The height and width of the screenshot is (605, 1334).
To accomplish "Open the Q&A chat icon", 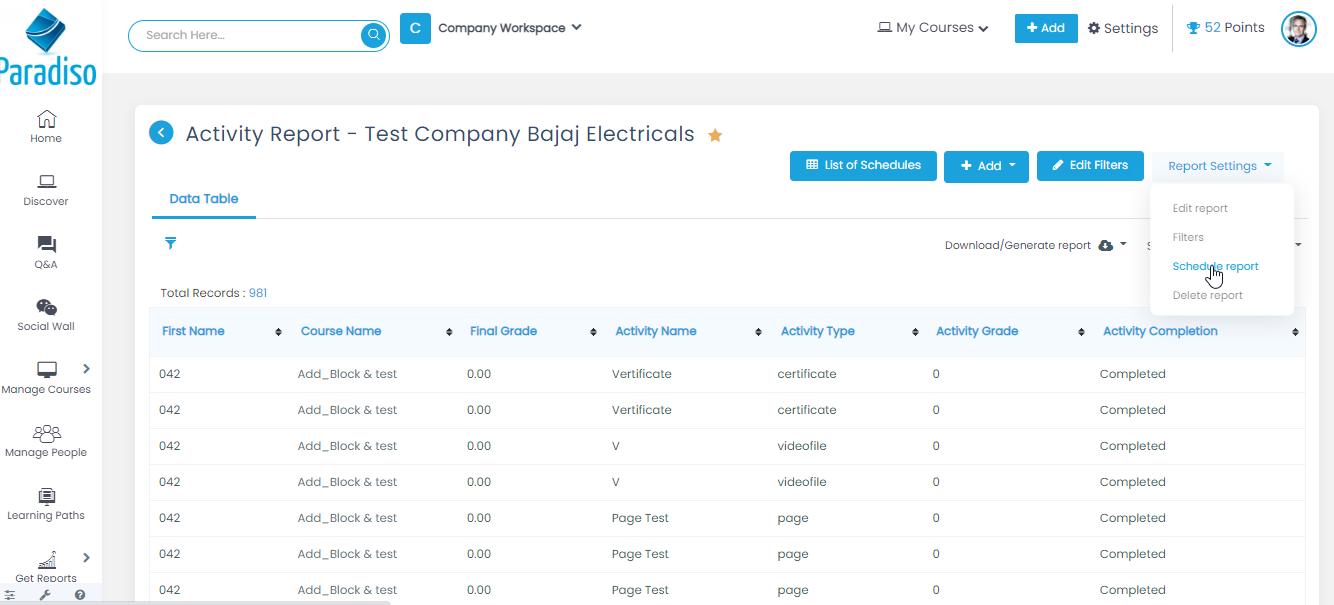I will click(46, 246).
